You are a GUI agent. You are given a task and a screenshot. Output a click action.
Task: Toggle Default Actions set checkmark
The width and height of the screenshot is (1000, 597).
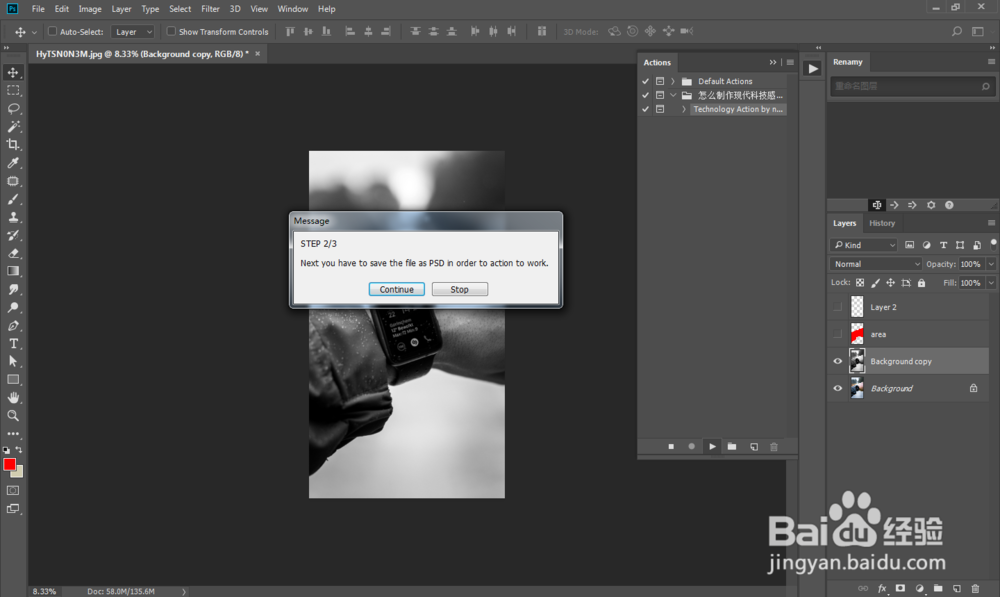click(645, 81)
